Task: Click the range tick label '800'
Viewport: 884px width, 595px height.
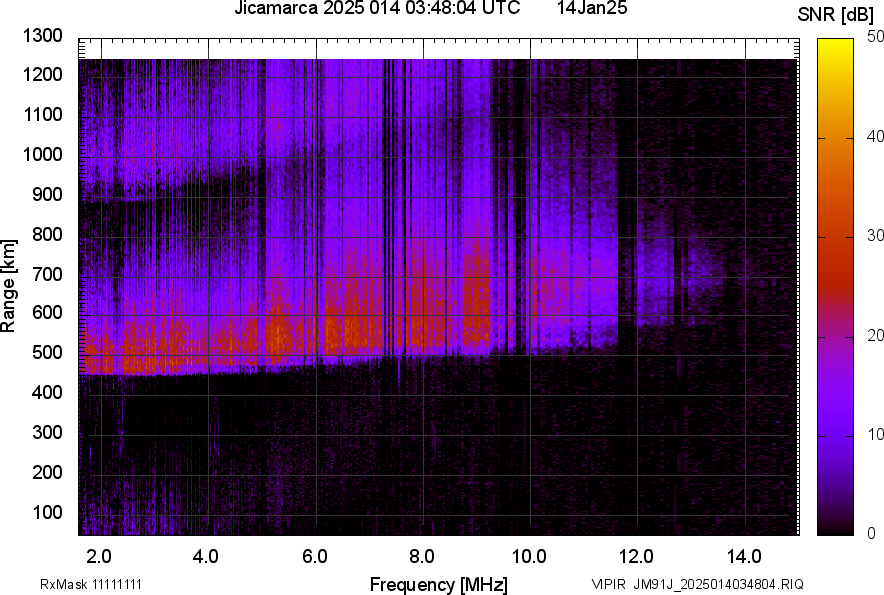Action: [x=47, y=233]
